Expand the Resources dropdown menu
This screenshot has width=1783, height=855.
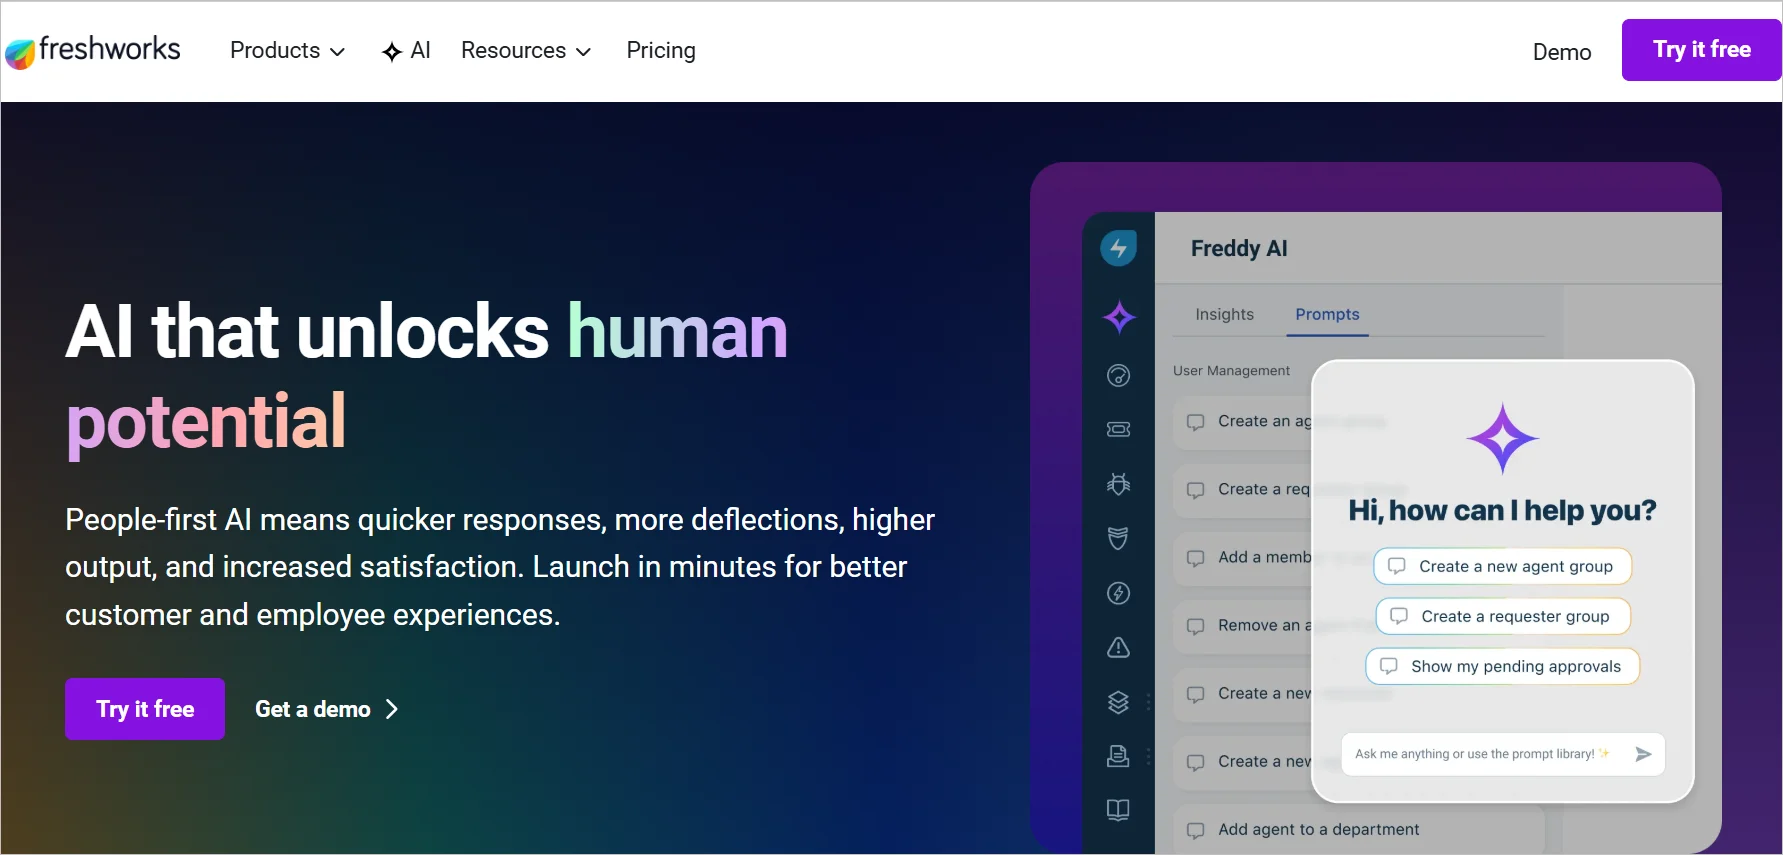526,51
